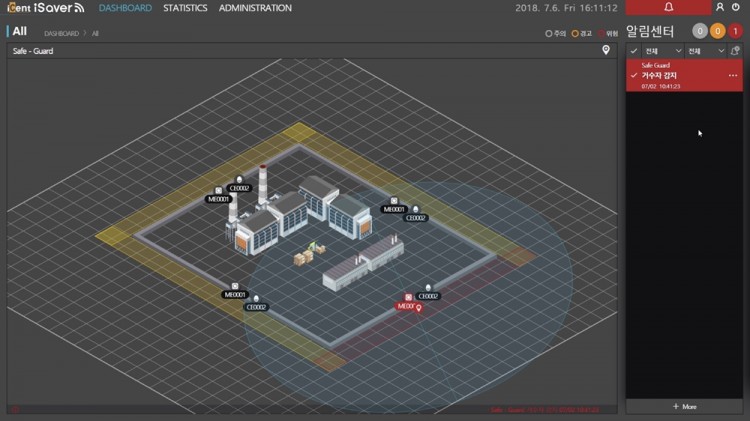Click the long gray warehouse building
The width and height of the screenshot is (750, 421).
(363, 263)
